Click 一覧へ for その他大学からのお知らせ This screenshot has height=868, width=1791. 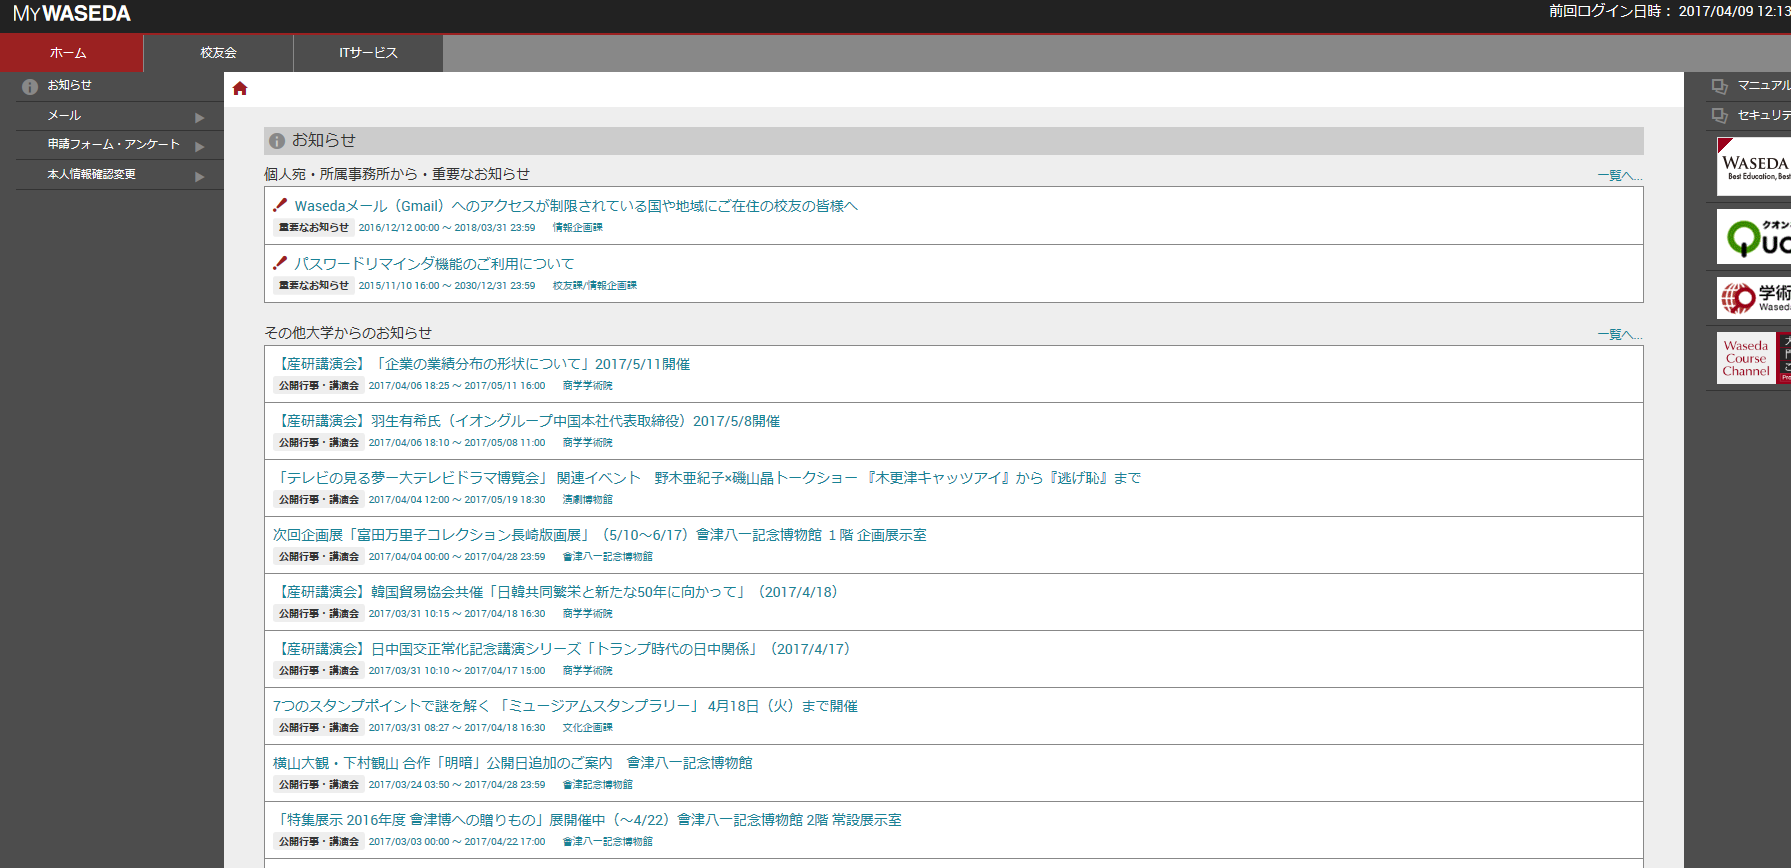click(x=1620, y=335)
